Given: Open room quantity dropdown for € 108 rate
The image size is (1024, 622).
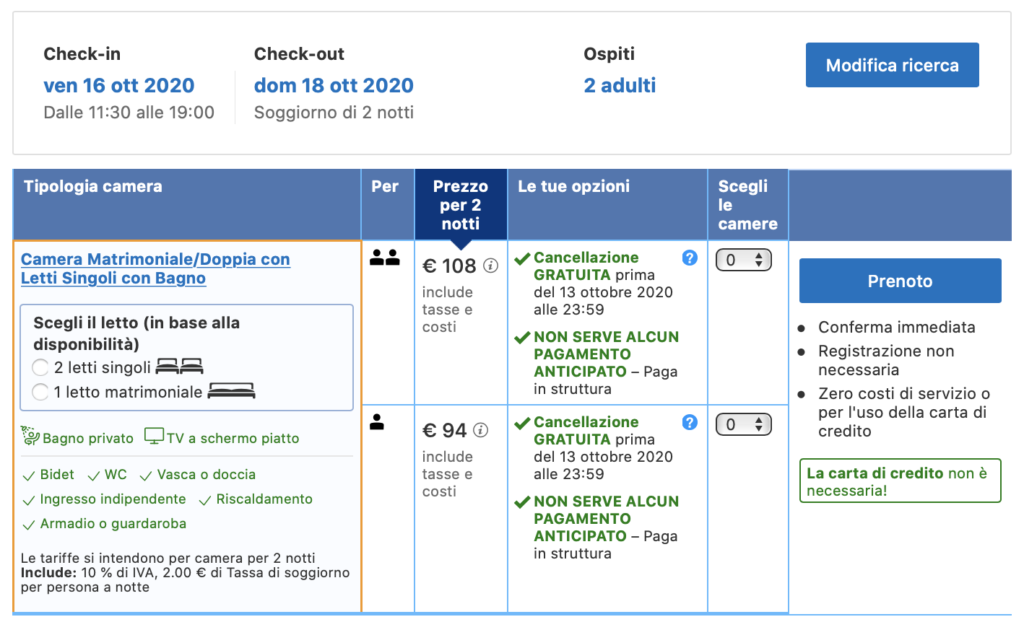Looking at the screenshot, I should [x=743, y=260].
